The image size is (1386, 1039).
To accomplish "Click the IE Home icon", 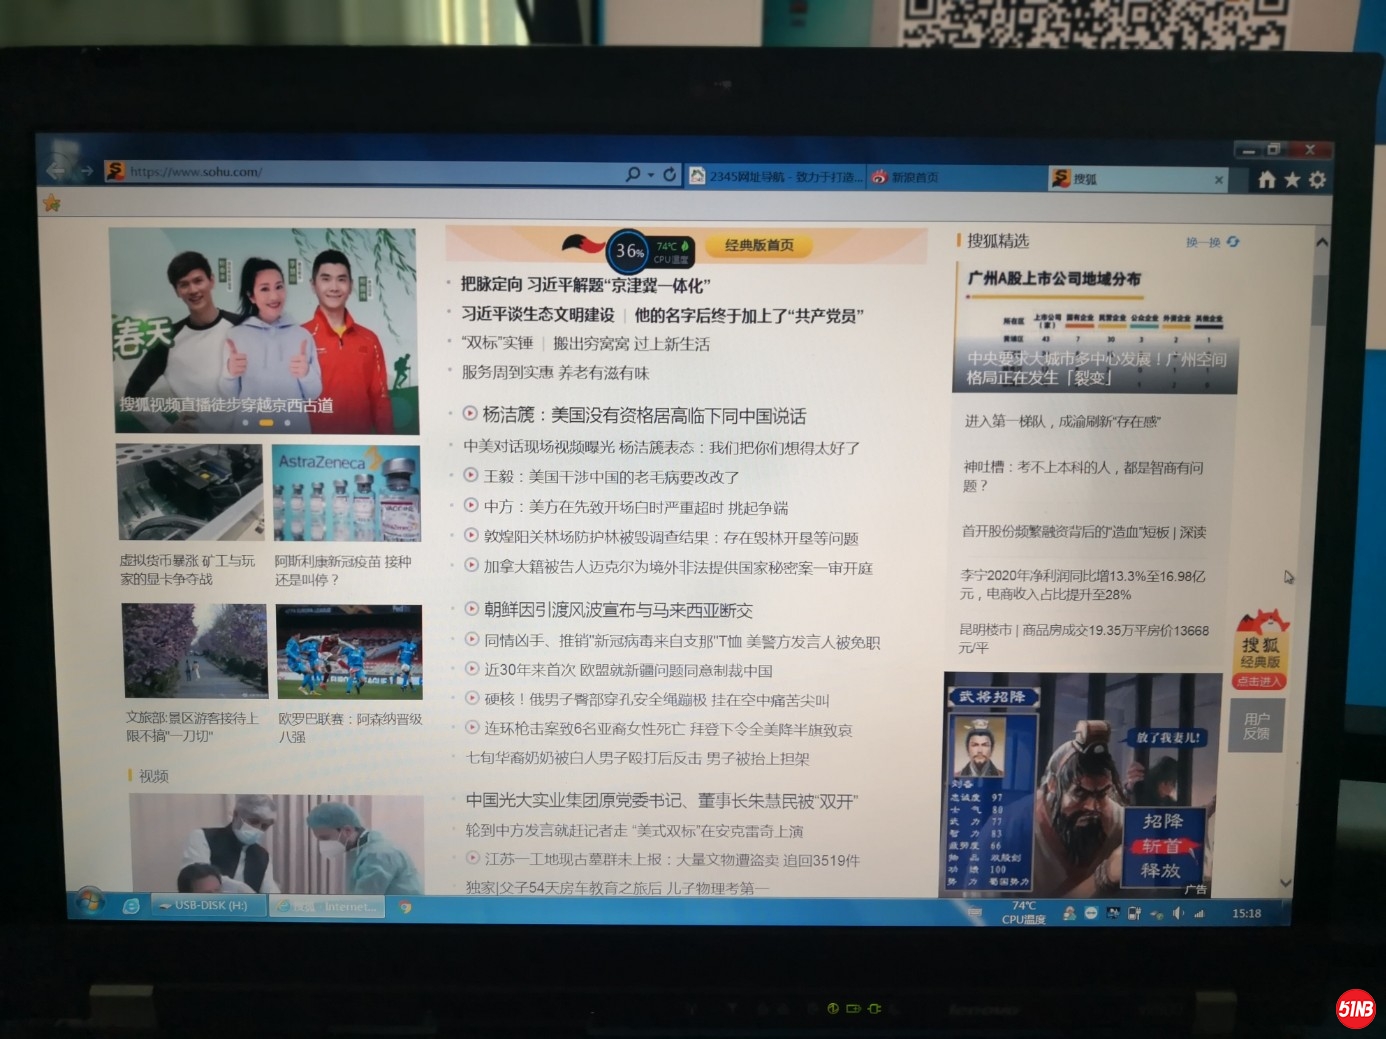I will pos(1266,180).
